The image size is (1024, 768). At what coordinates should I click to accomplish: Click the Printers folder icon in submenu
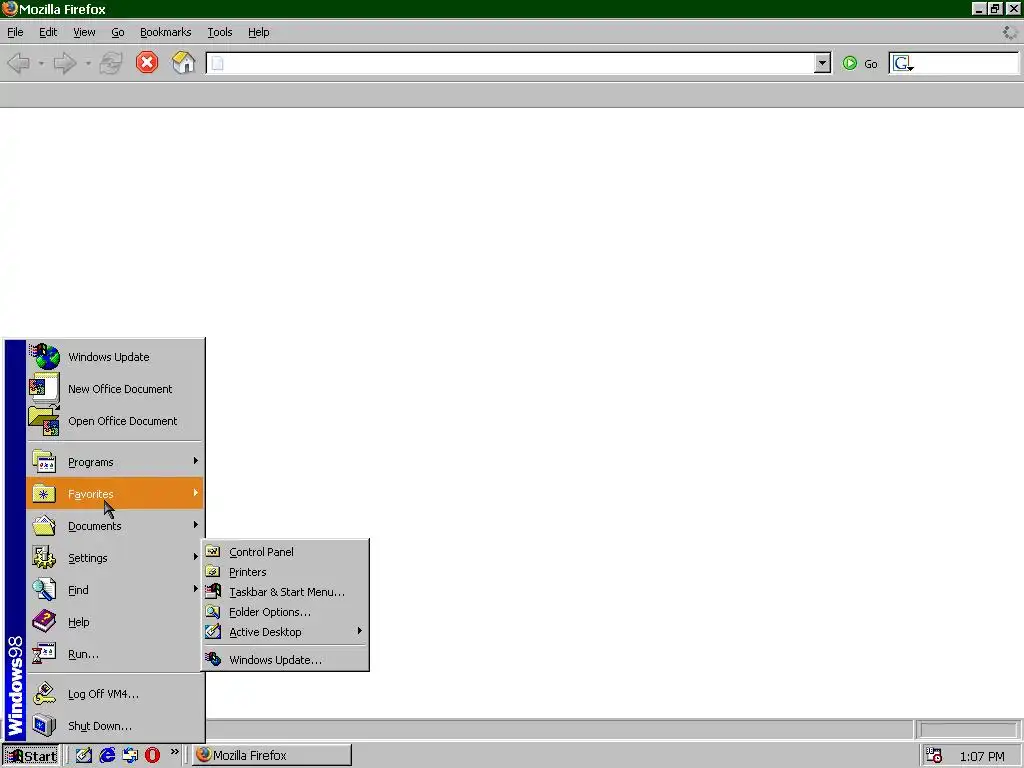(x=213, y=571)
